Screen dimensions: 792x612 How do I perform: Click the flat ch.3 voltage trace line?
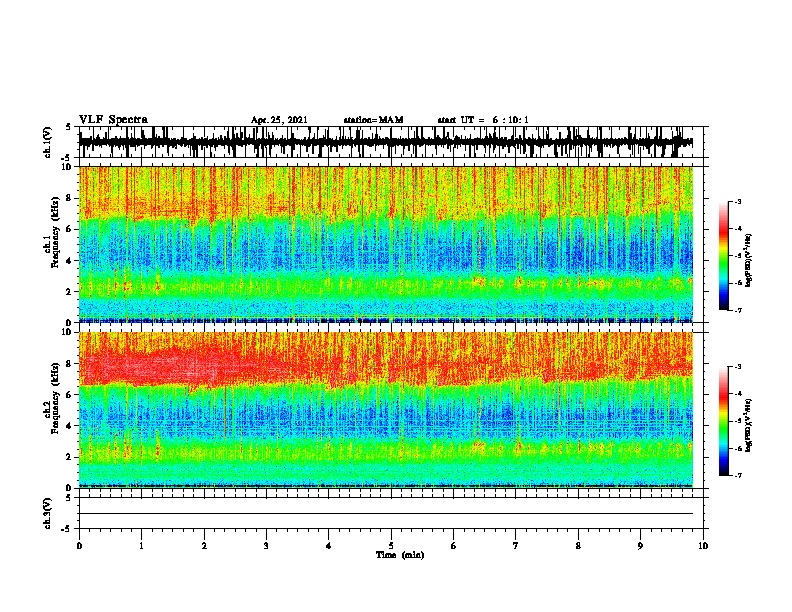click(386, 514)
